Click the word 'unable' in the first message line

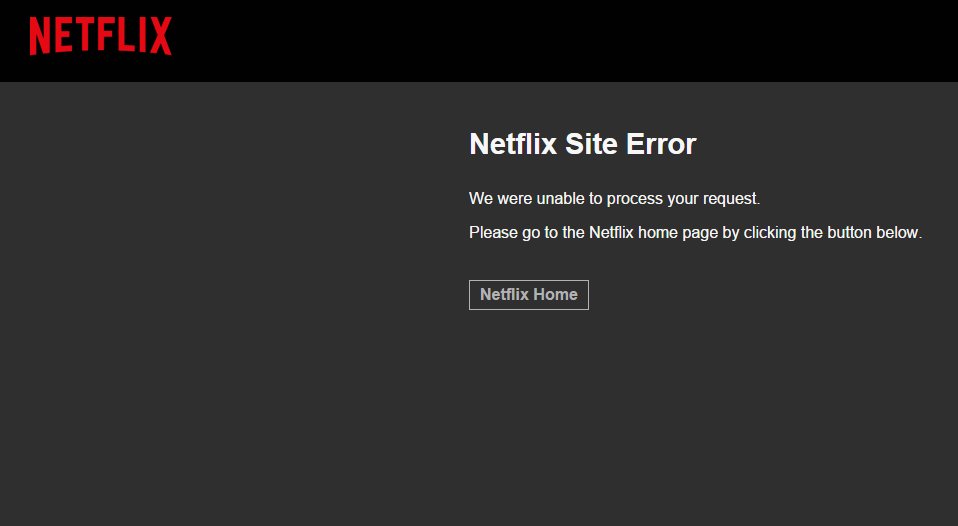click(x=560, y=199)
